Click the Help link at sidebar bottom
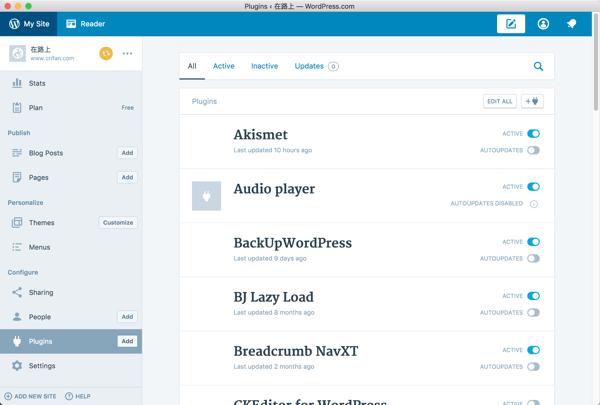The width and height of the screenshot is (600, 405). [78, 396]
